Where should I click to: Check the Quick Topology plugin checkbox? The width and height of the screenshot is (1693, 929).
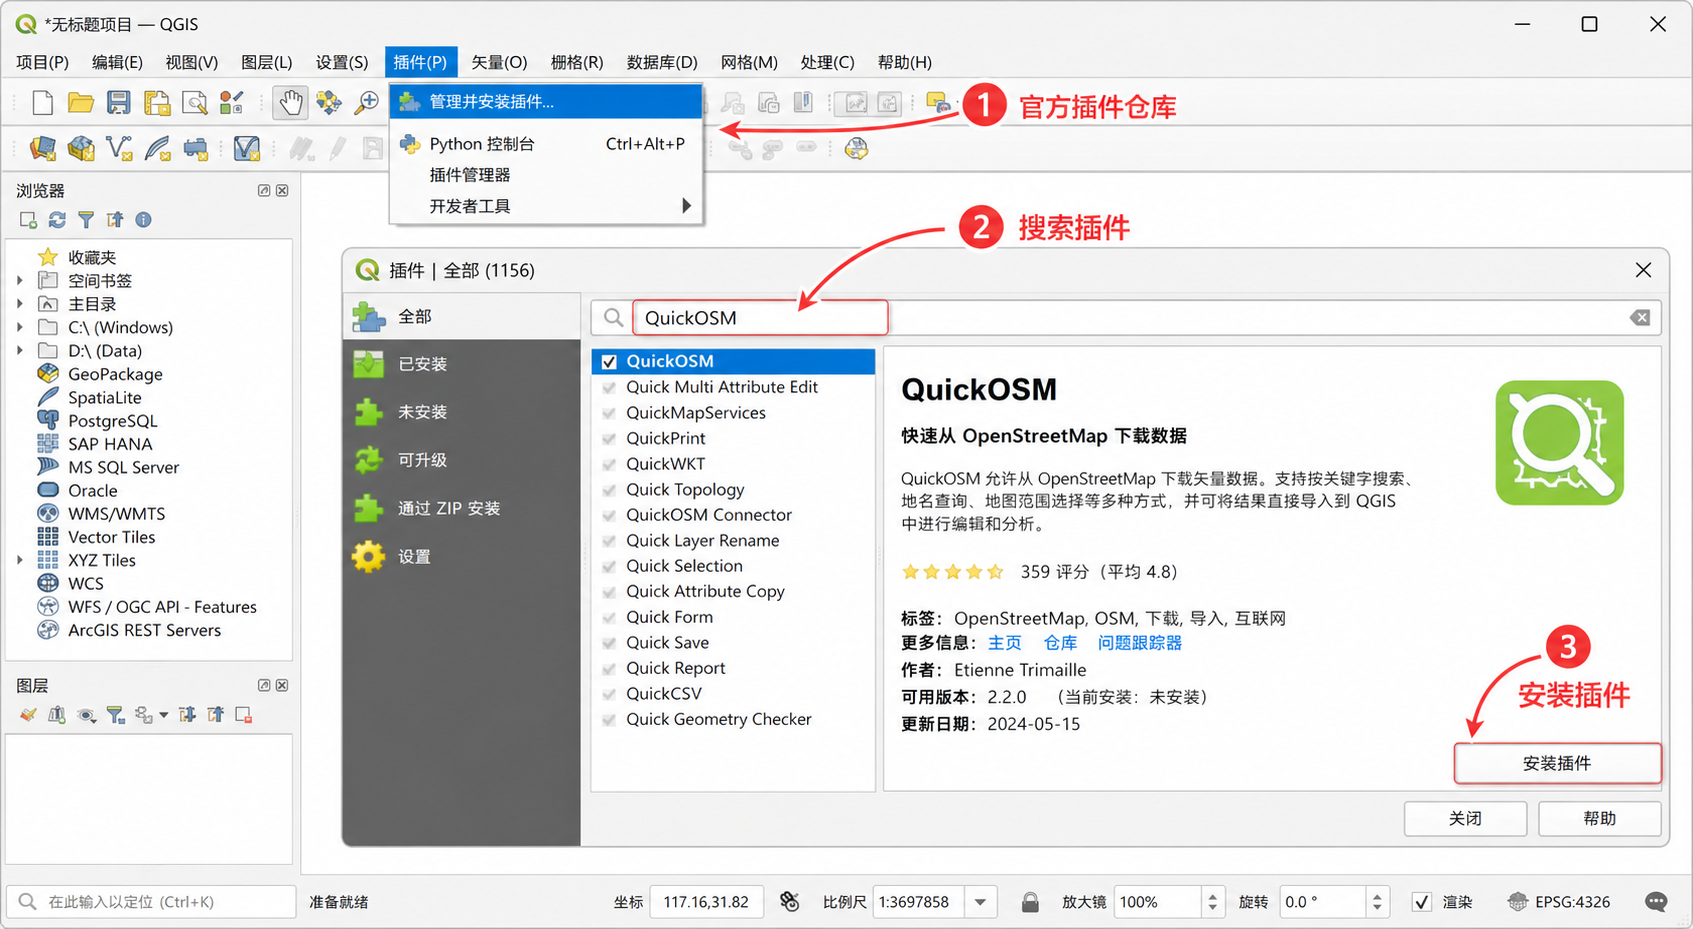pos(609,490)
